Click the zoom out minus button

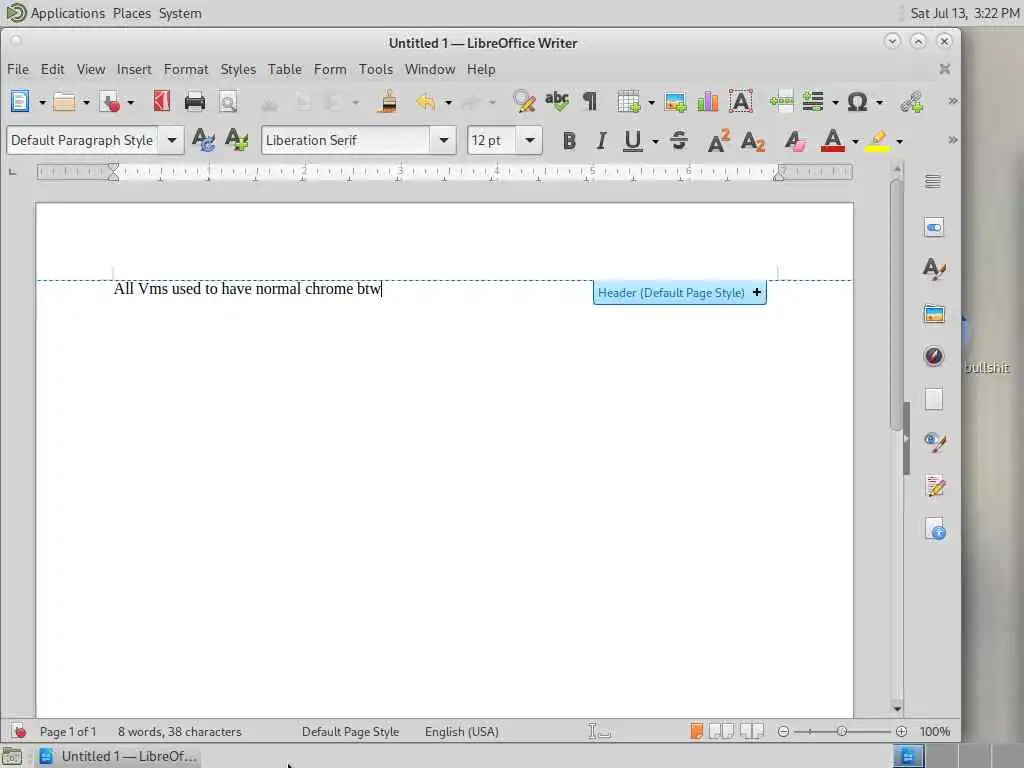point(783,731)
